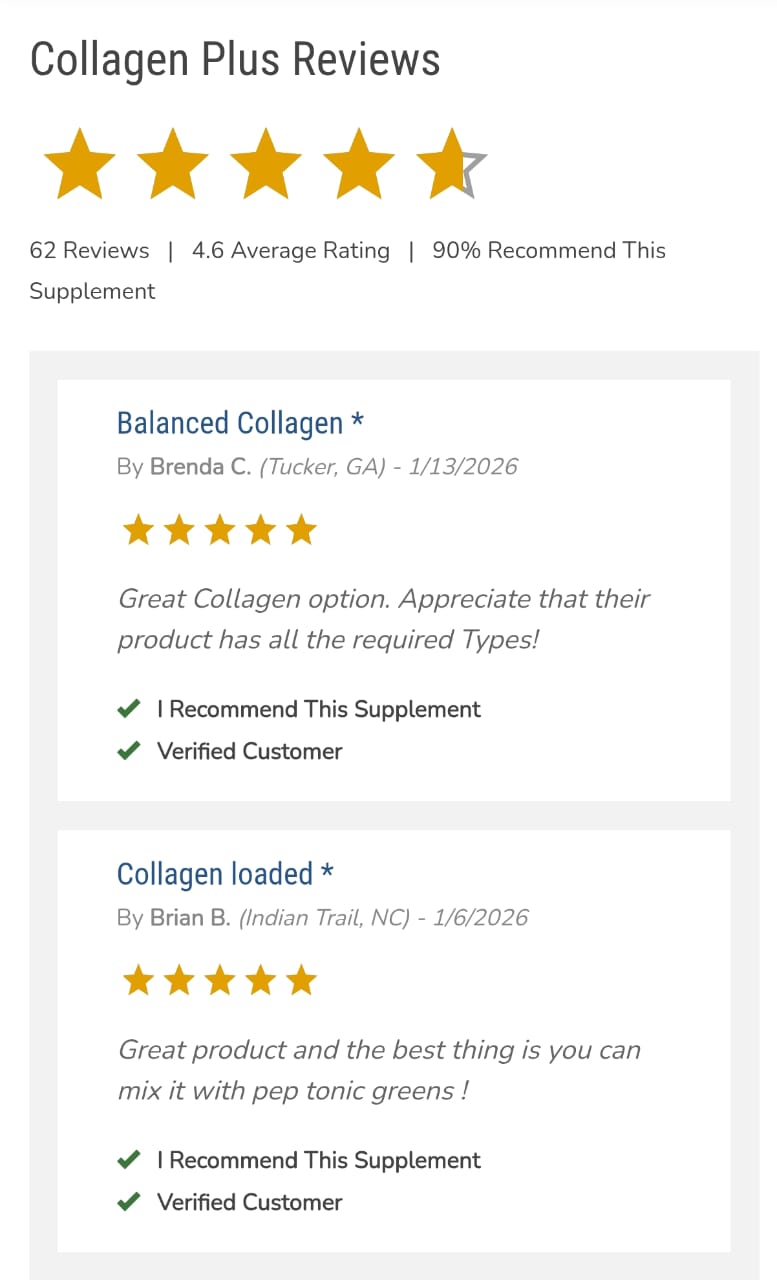Click first star in Brian B.'s rating
This screenshot has height=1280, width=777.
(137, 982)
